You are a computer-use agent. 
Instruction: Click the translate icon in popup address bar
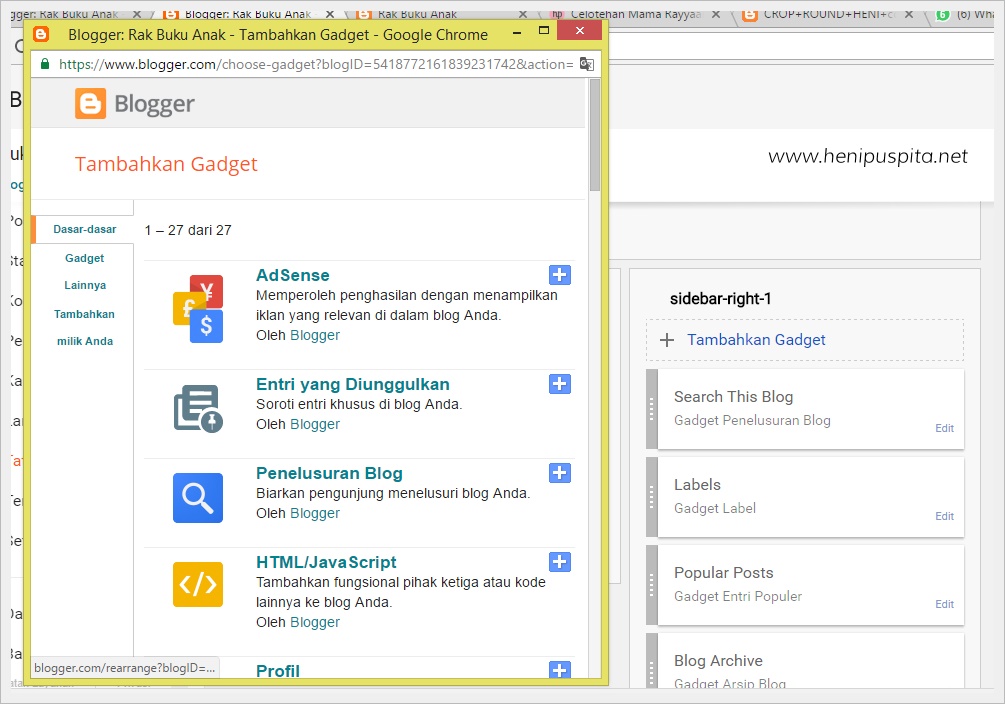[586, 64]
